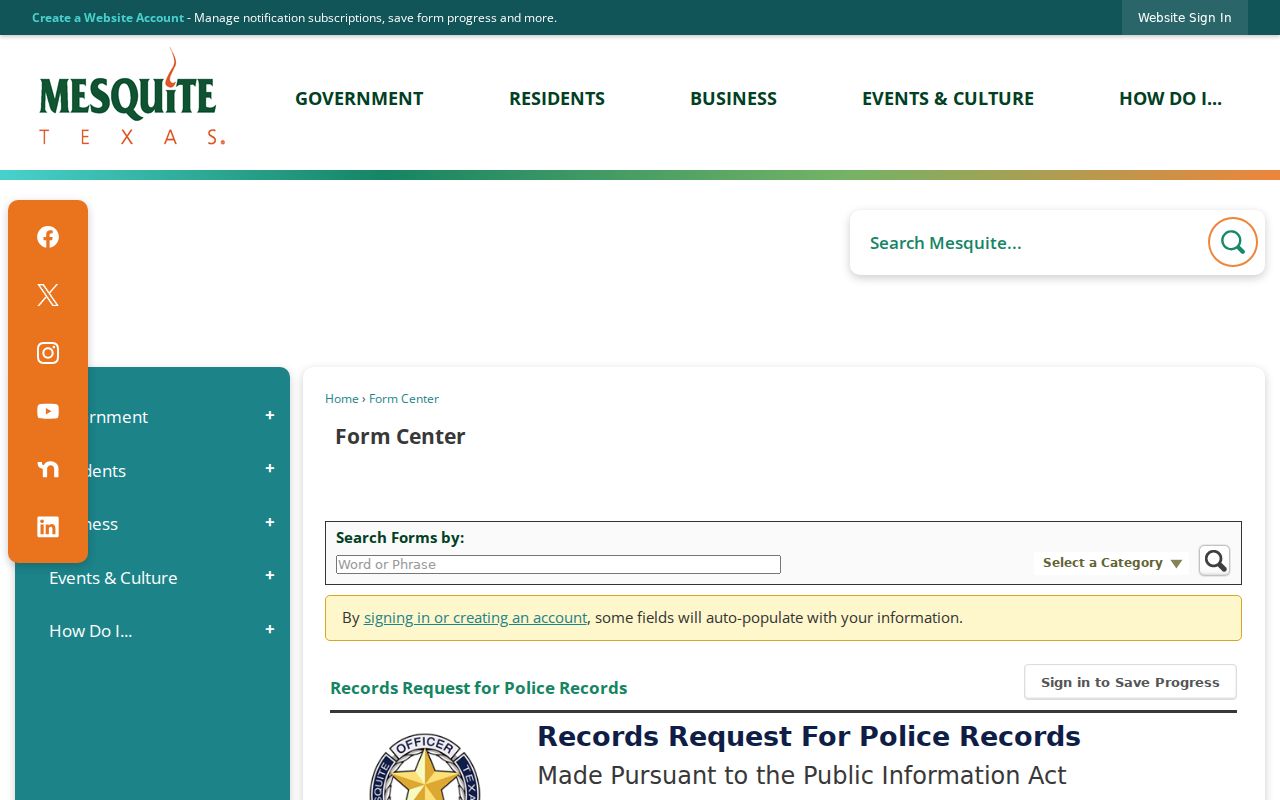Open the YouTube social icon

(x=48, y=411)
